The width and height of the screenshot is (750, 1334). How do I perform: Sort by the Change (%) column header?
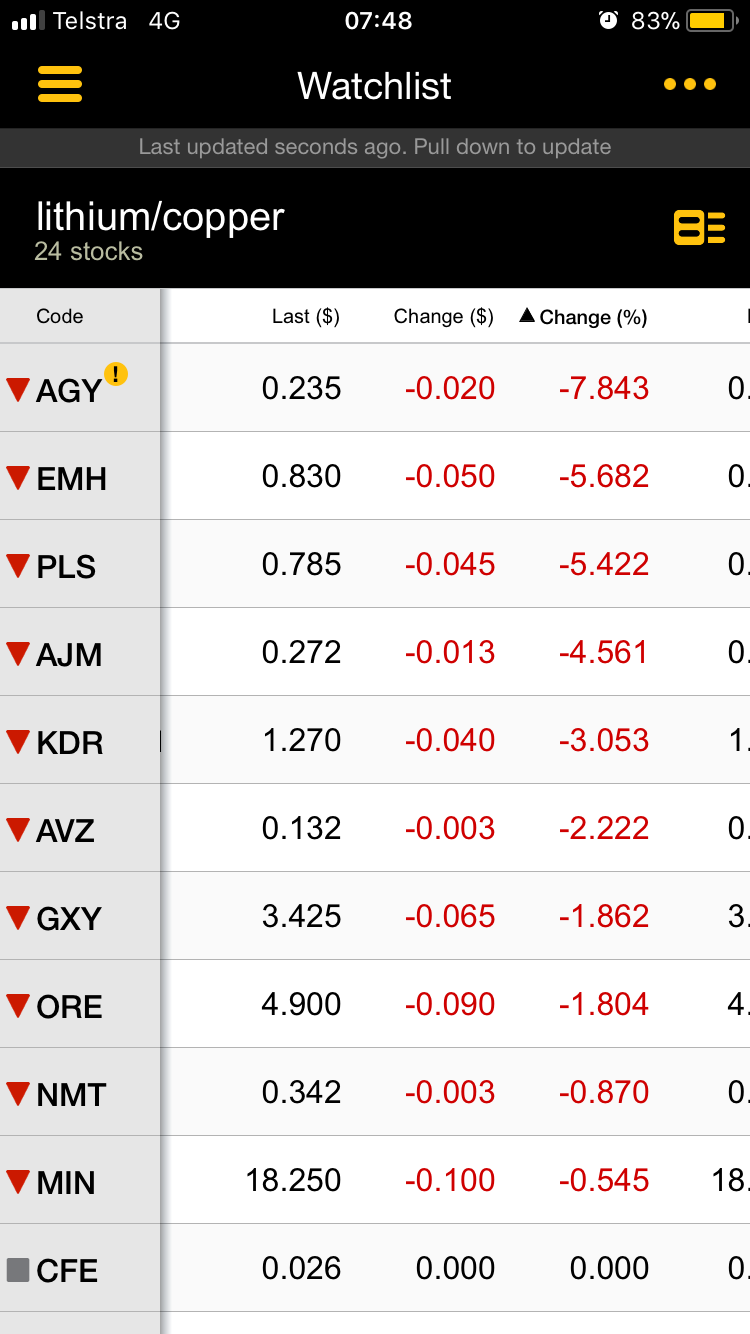point(583,317)
